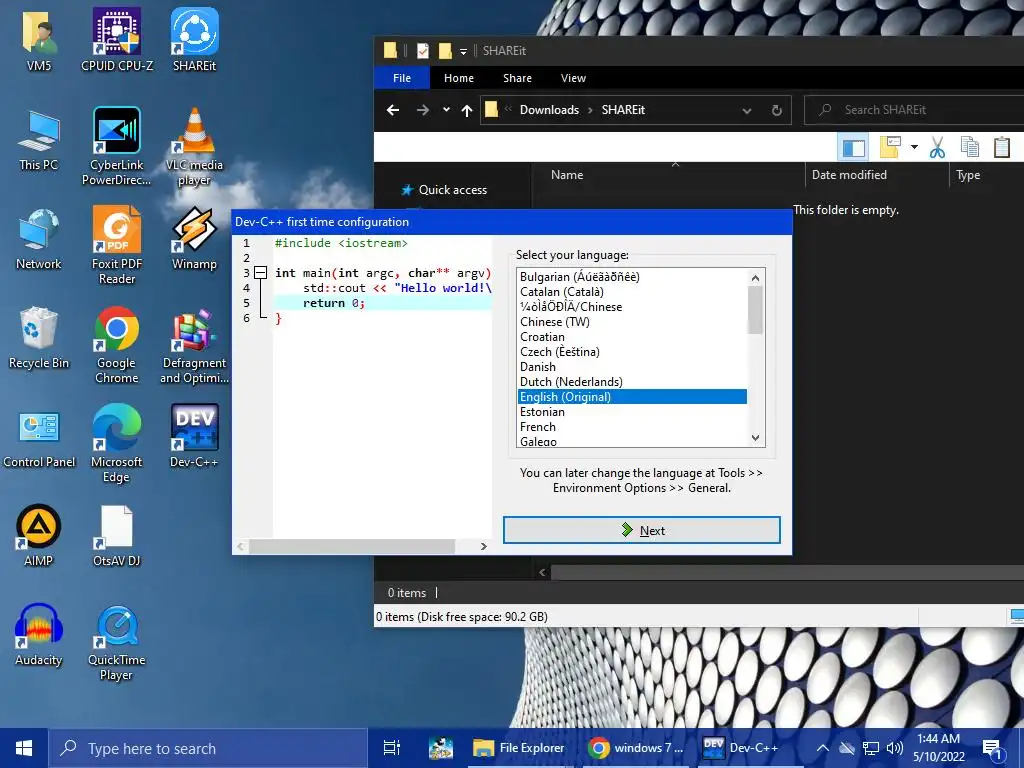Screen dimensions: 1024x768
Task: Select Chinese (TW) language
Action: click(632, 322)
